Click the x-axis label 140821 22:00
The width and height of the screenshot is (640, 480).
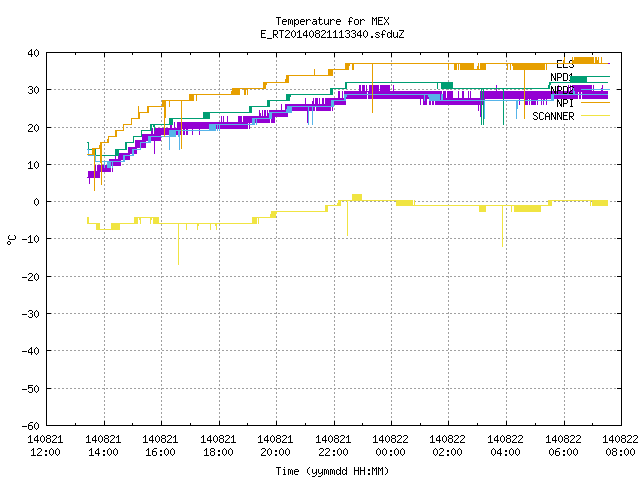coord(333,446)
